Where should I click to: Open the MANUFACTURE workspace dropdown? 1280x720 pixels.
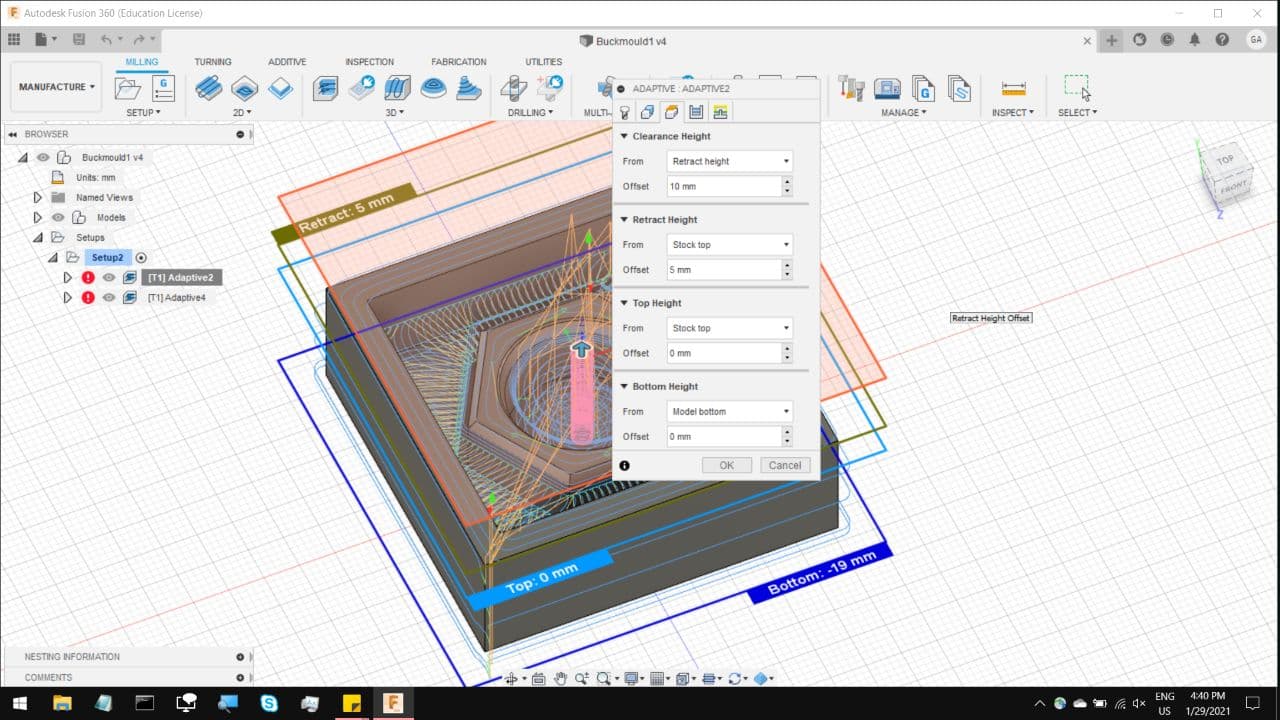click(56, 87)
